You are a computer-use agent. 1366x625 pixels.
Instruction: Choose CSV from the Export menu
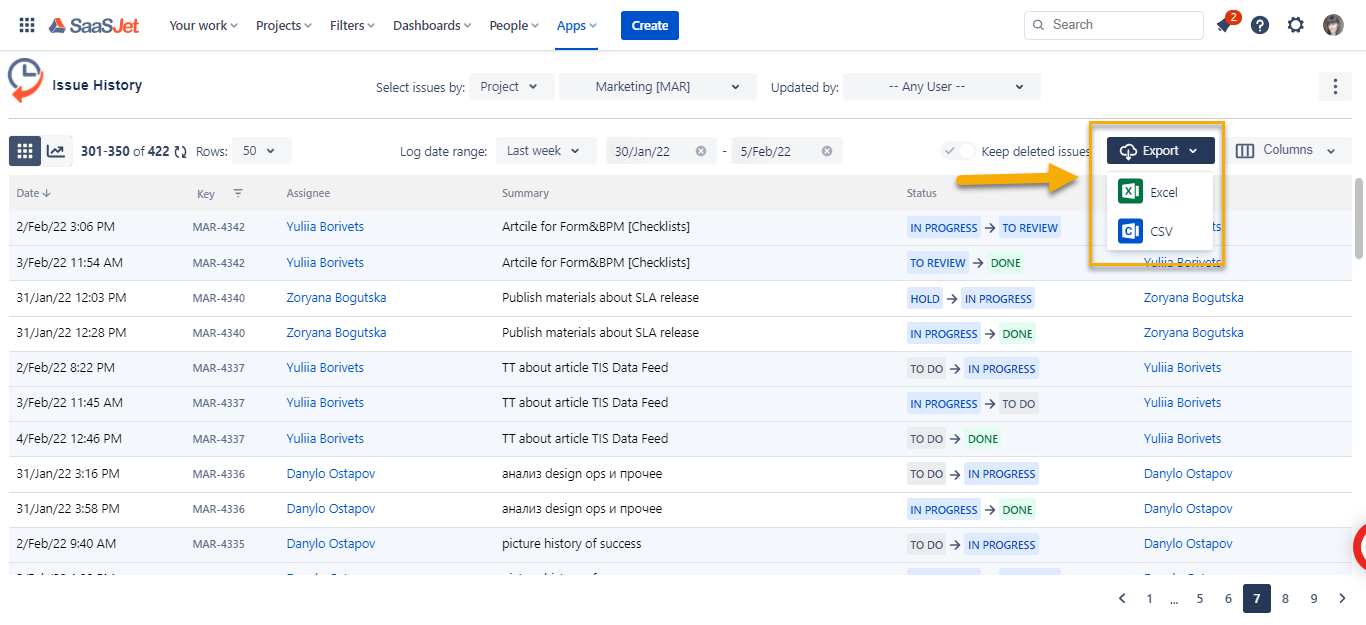tap(1160, 231)
